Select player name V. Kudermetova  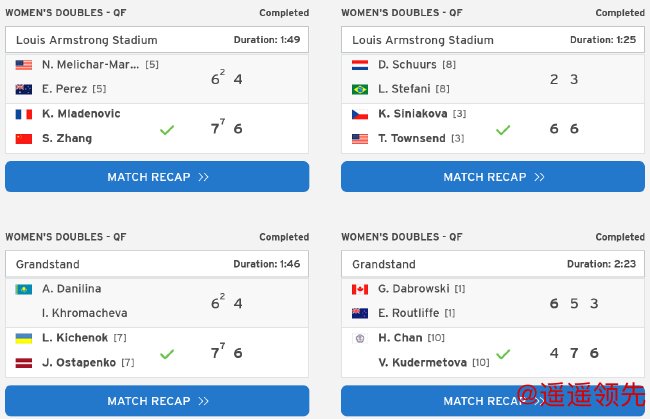[x=422, y=363]
